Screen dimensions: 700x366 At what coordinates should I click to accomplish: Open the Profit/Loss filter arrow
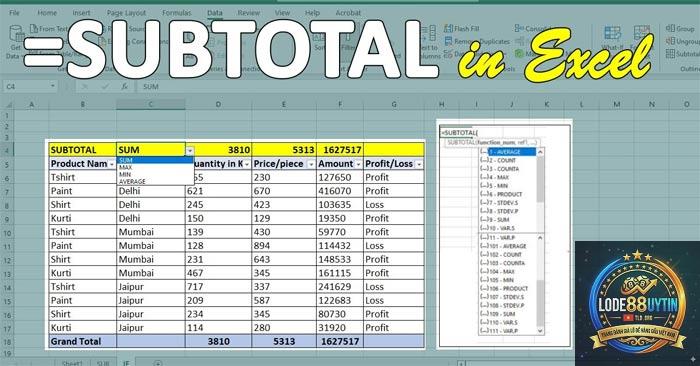419,165
